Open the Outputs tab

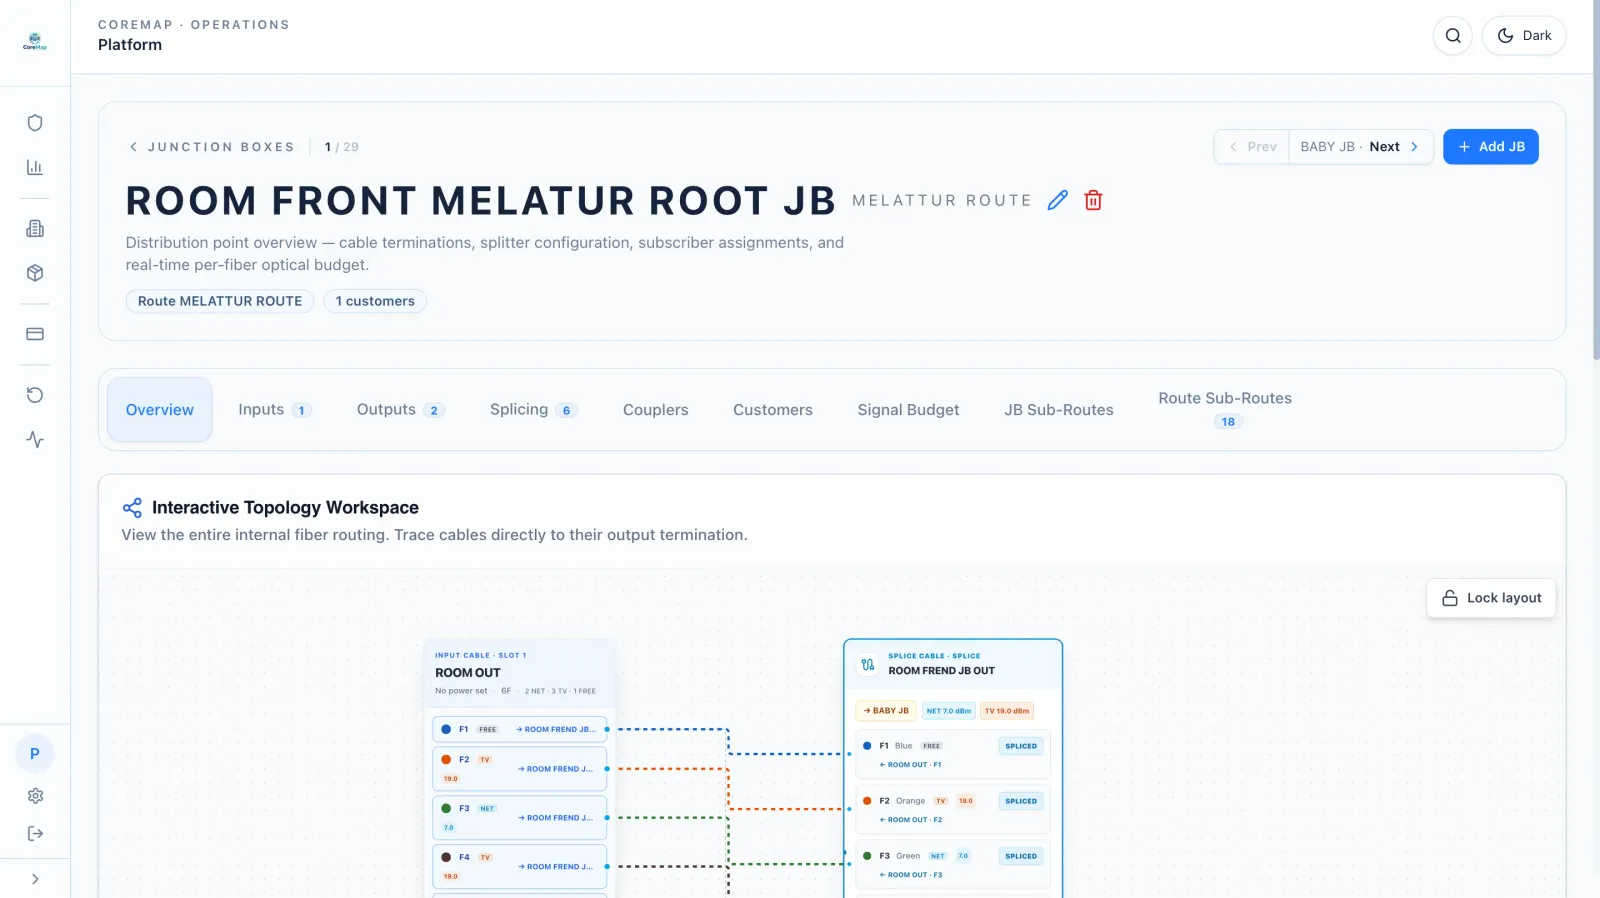(401, 410)
